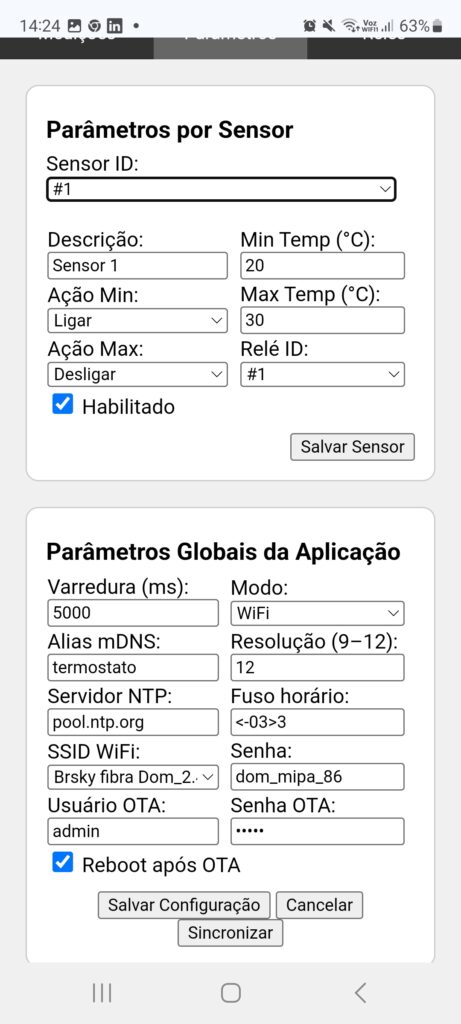This screenshot has width=461, height=1024.
Task: Click the Salvar Configuração button
Action: click(x=184, y=905)
